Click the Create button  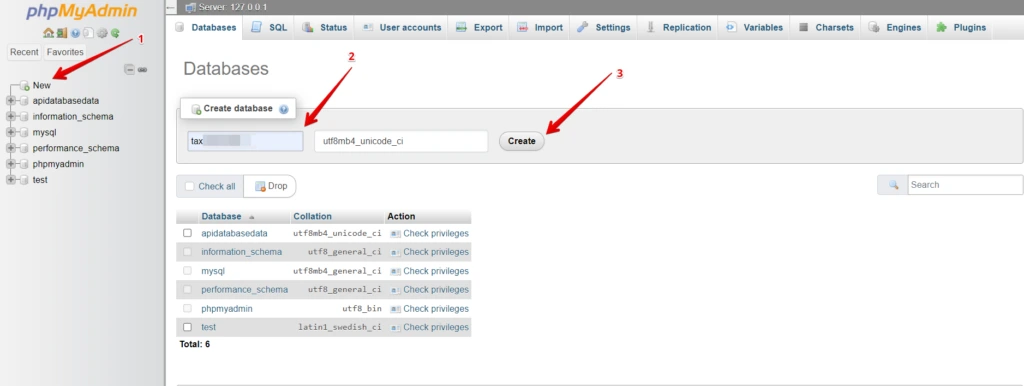(522, 141)
